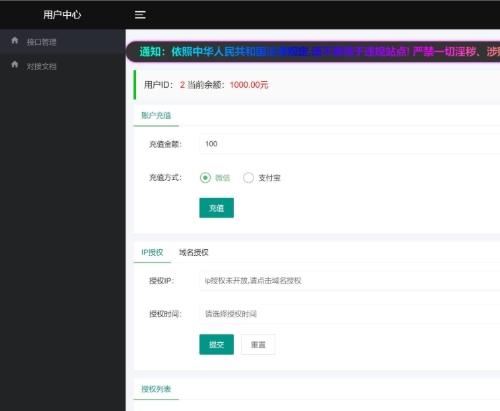Click the green 充值 button
Image resolution: width=500 pixels, height=411 pixels.
(x=217, y=208)
